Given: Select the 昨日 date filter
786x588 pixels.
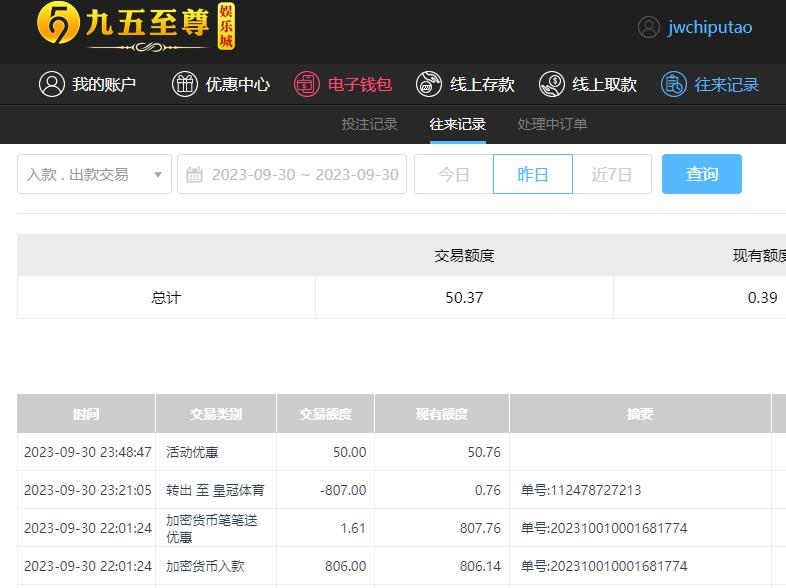Looking at the screenshot, I should coord(533,174).
